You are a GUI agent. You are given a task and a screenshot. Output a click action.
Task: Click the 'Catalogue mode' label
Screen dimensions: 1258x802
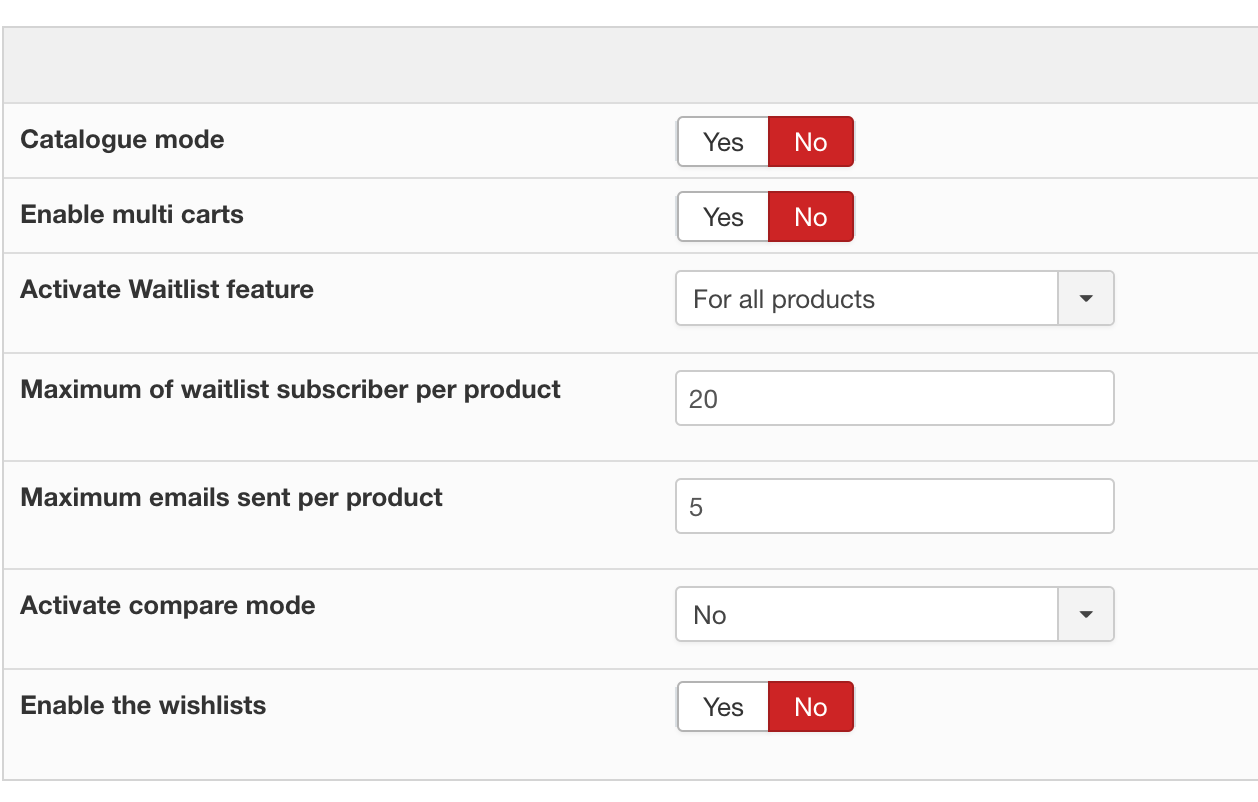pos(122,139)
